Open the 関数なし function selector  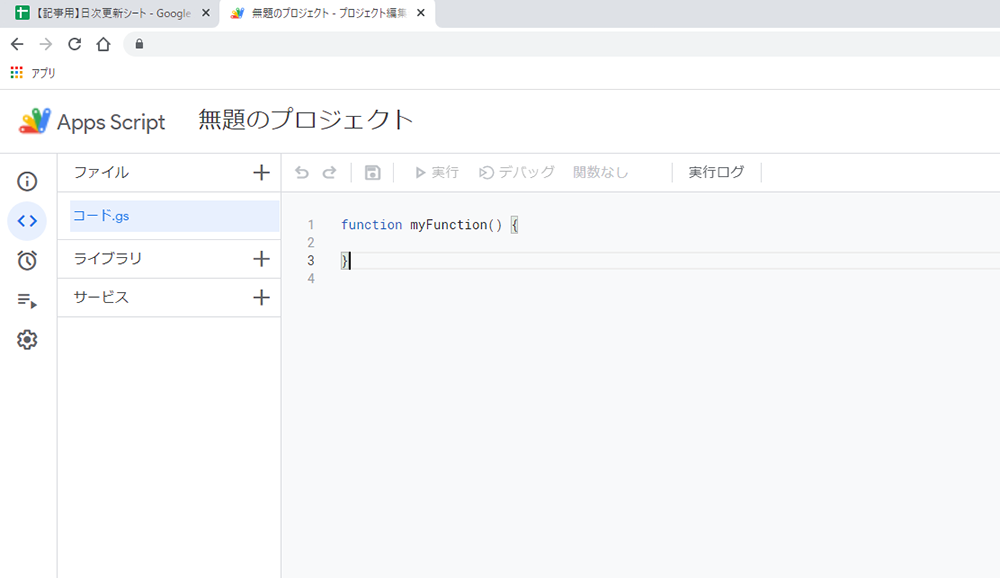600,172
